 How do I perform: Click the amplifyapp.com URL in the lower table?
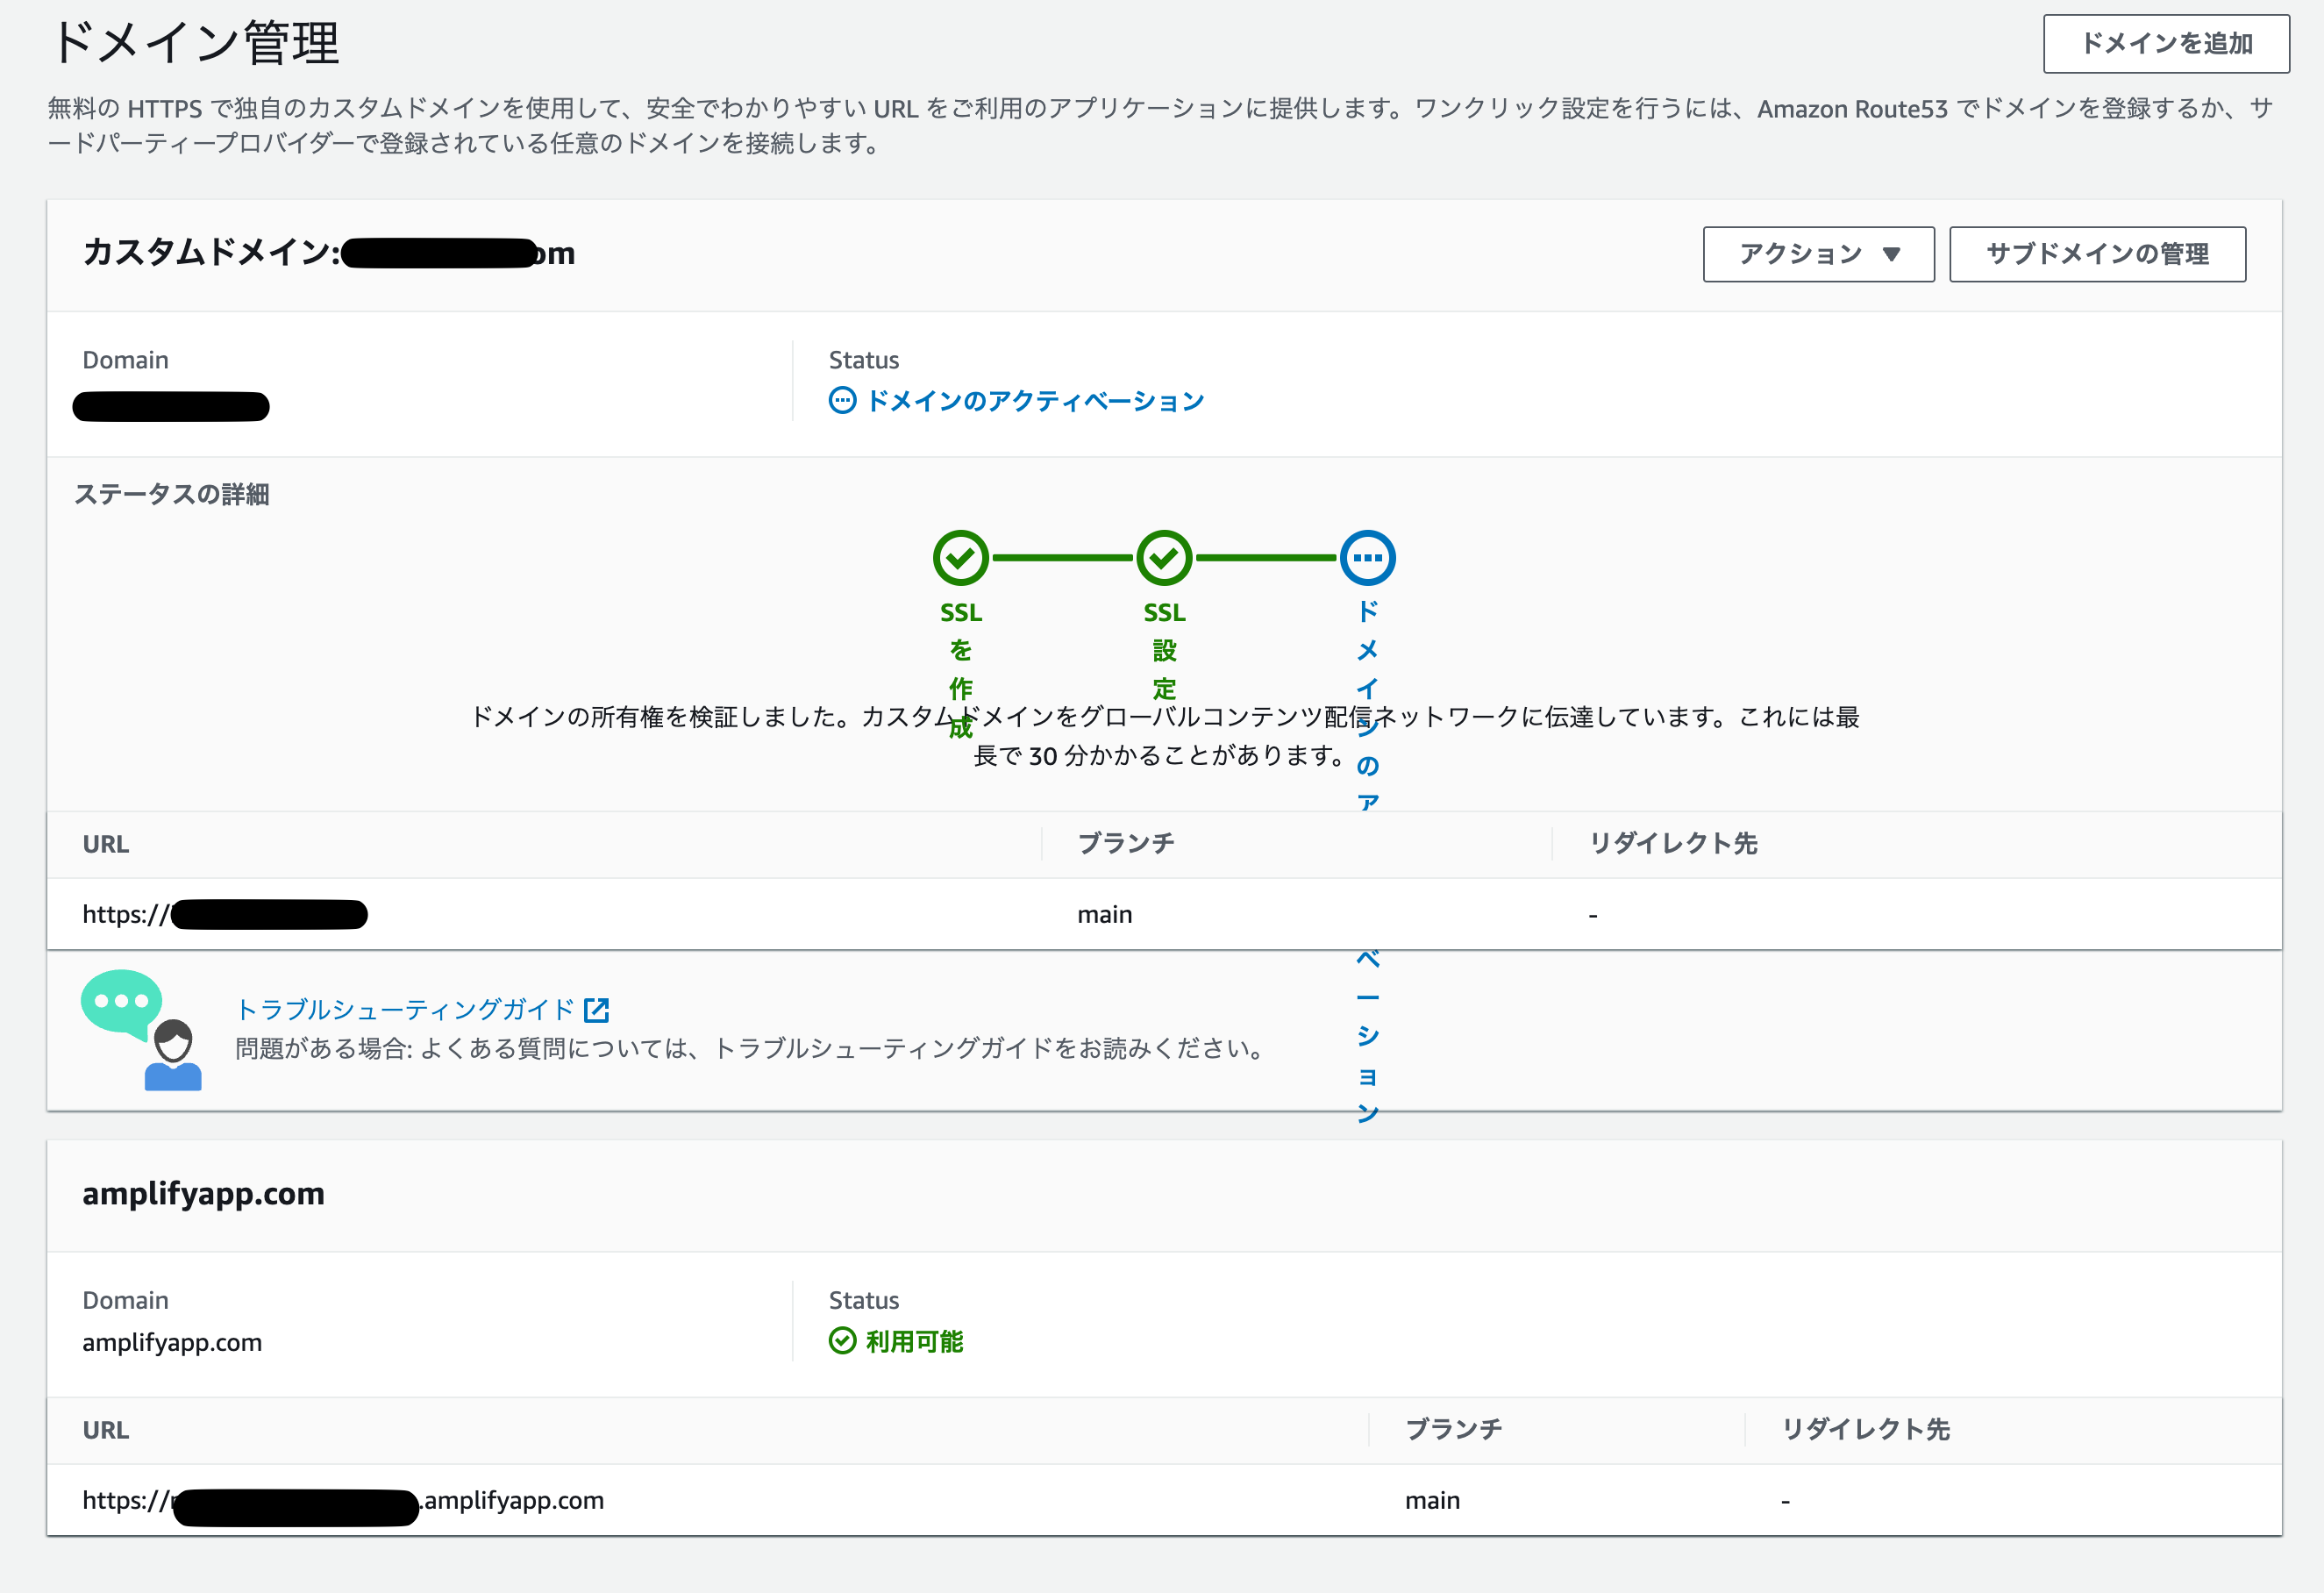point(343,1500)
